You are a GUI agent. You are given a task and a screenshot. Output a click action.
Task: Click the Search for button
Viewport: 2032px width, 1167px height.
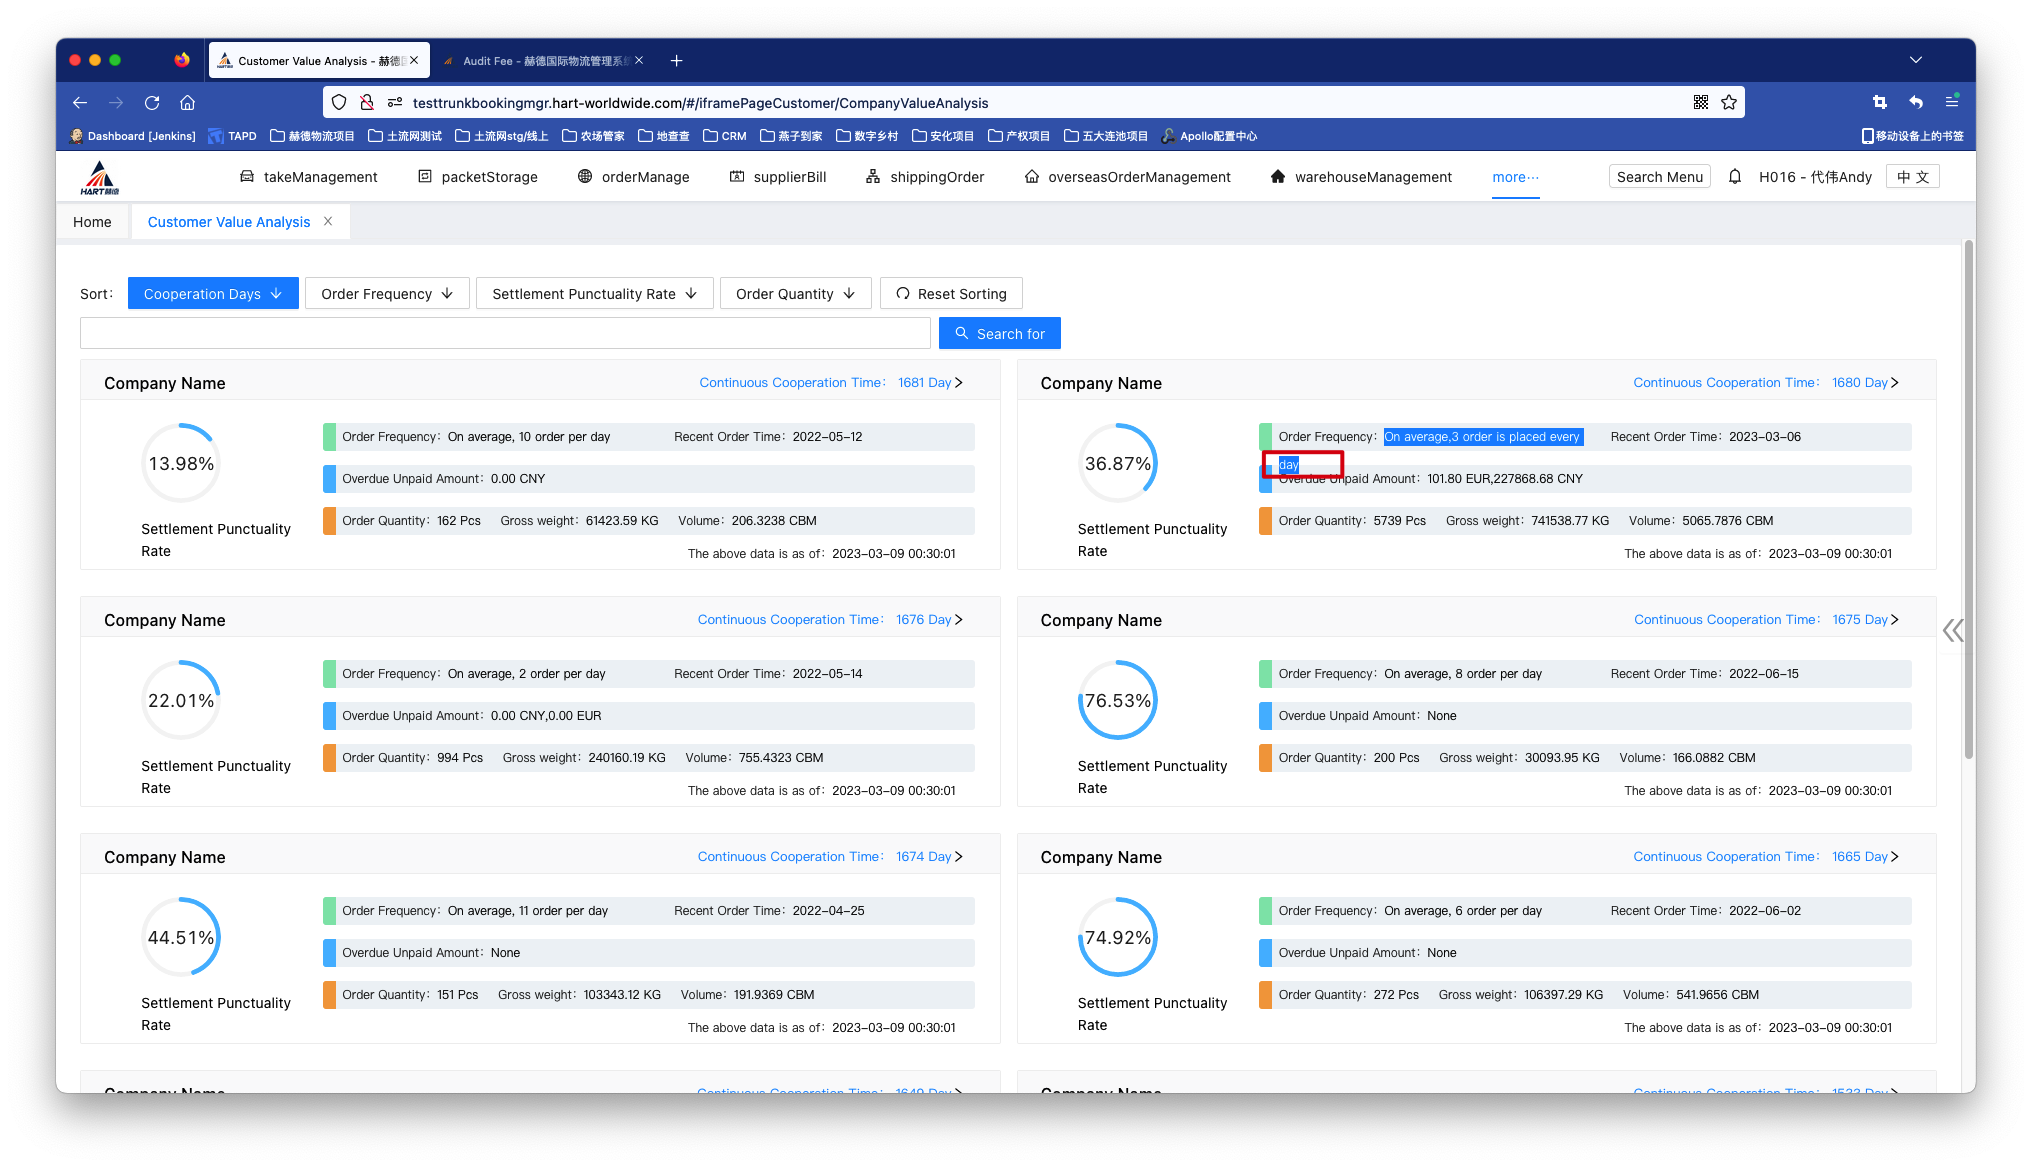(999, 334)
